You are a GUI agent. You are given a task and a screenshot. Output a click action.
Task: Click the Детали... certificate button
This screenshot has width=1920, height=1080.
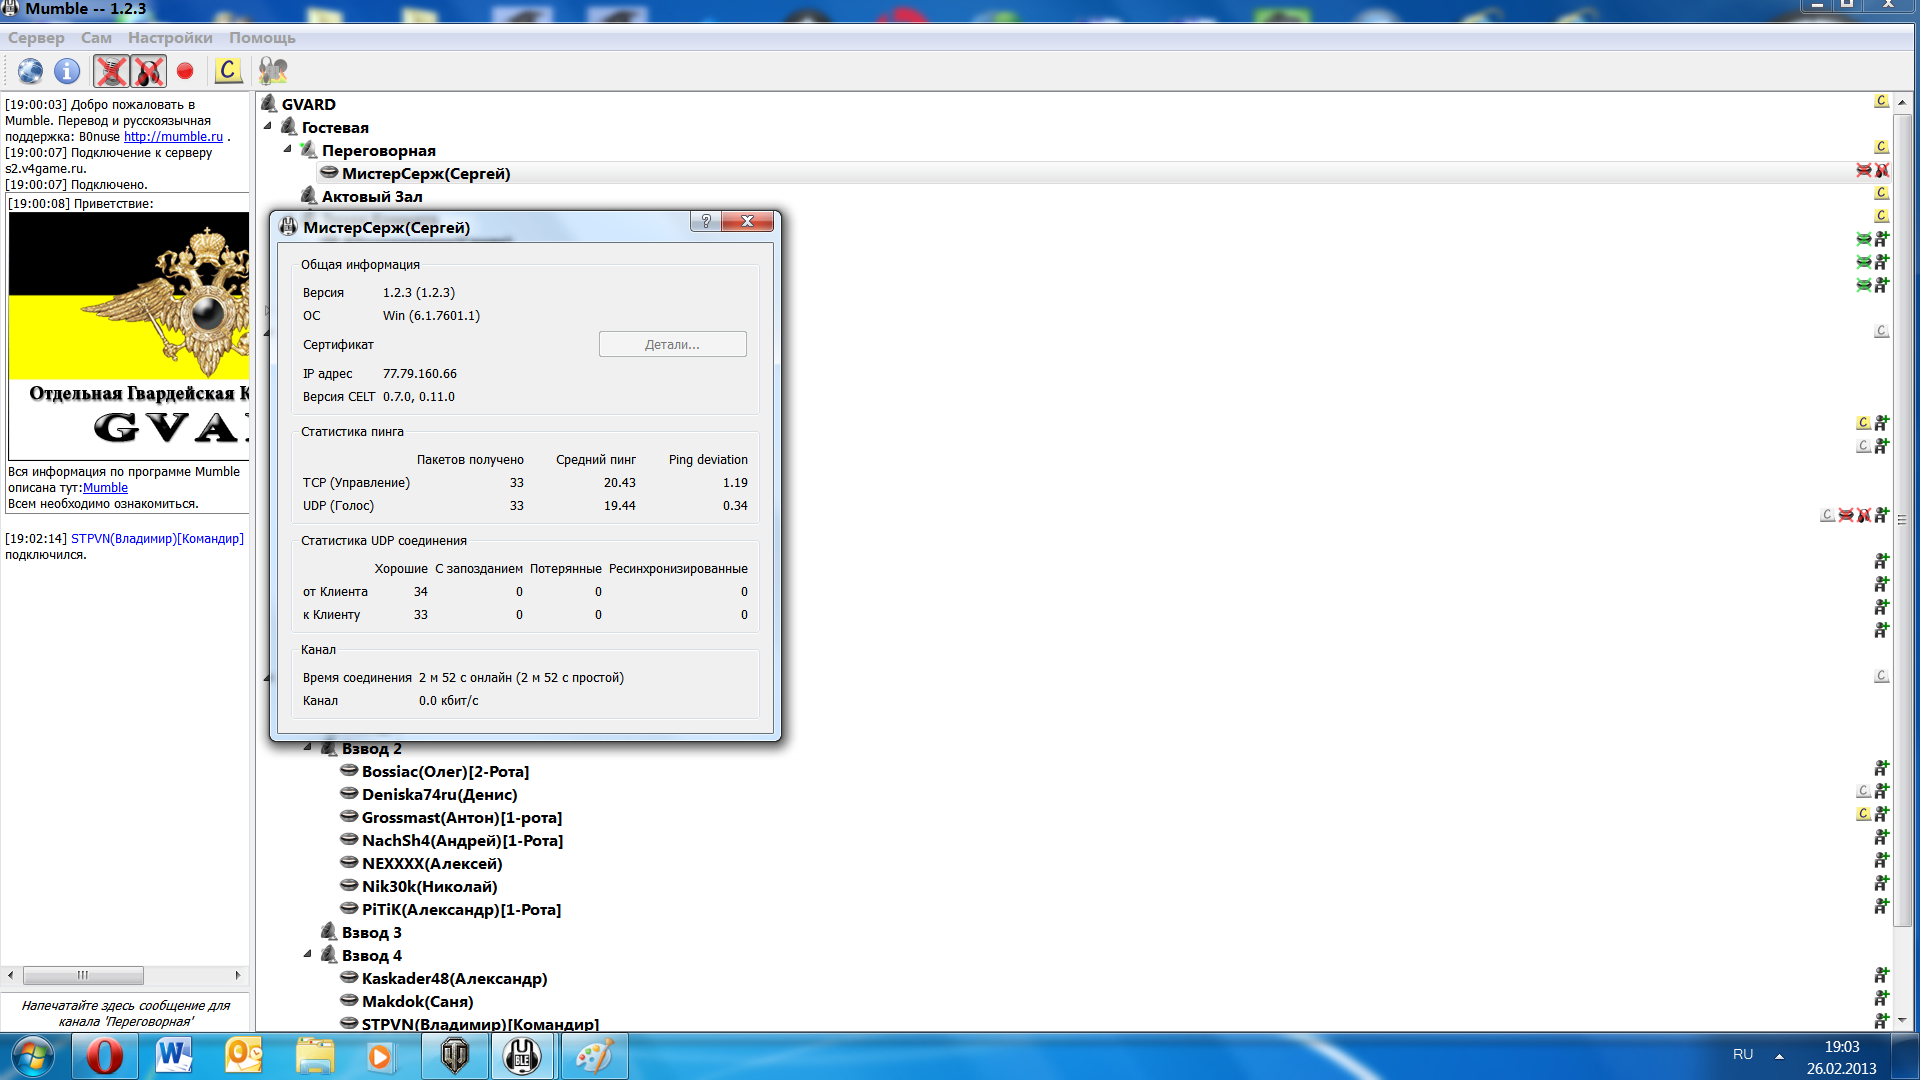[672, 344]
